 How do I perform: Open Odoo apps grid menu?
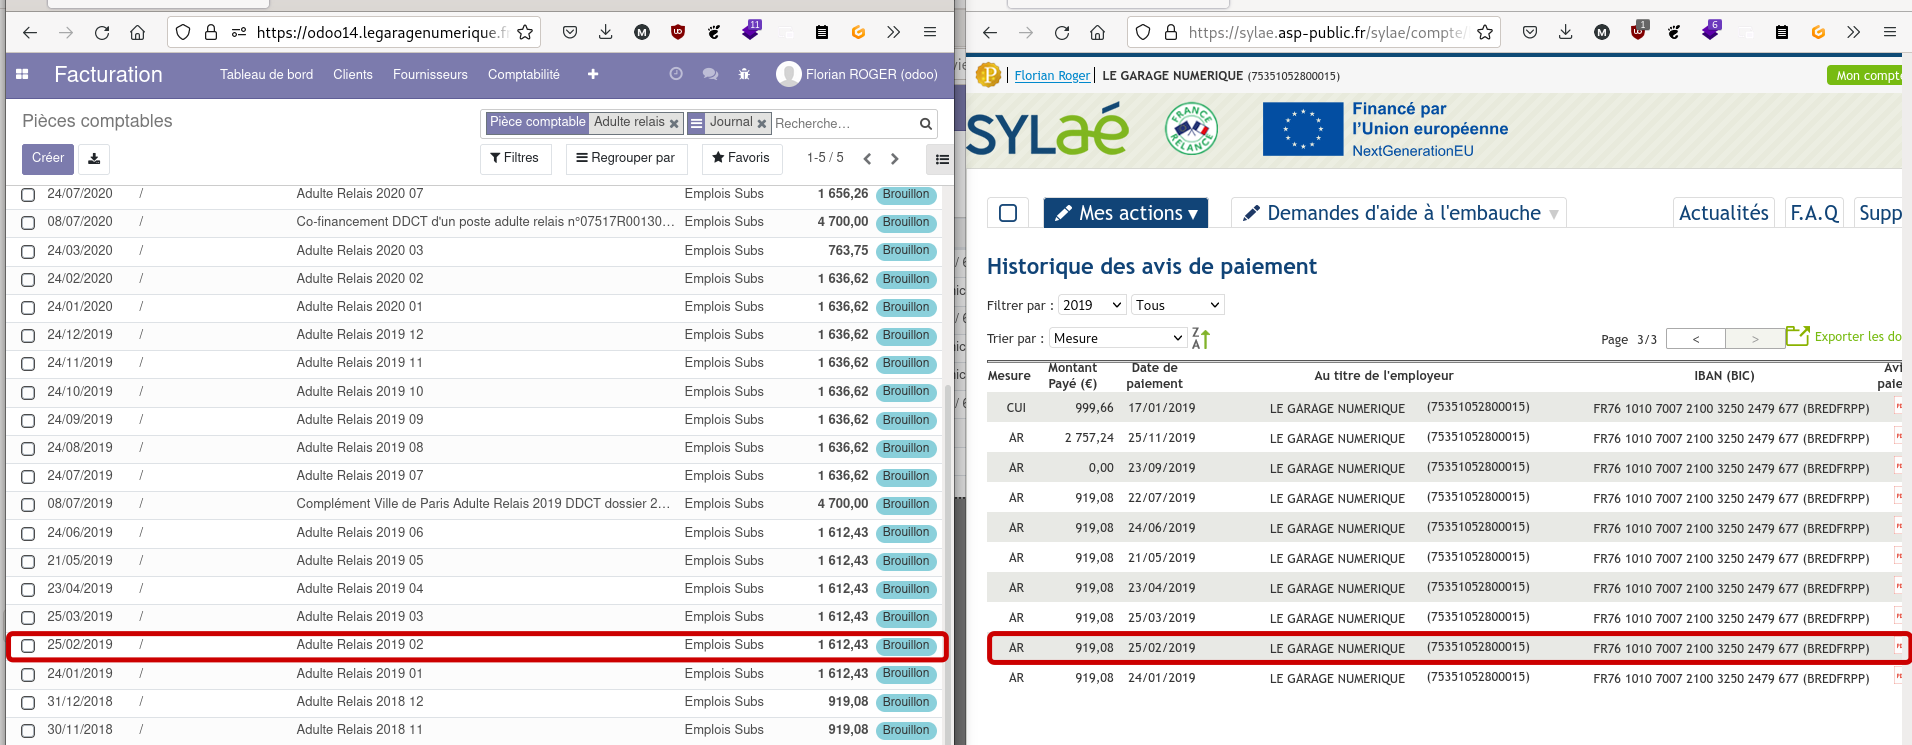point(22,74)
